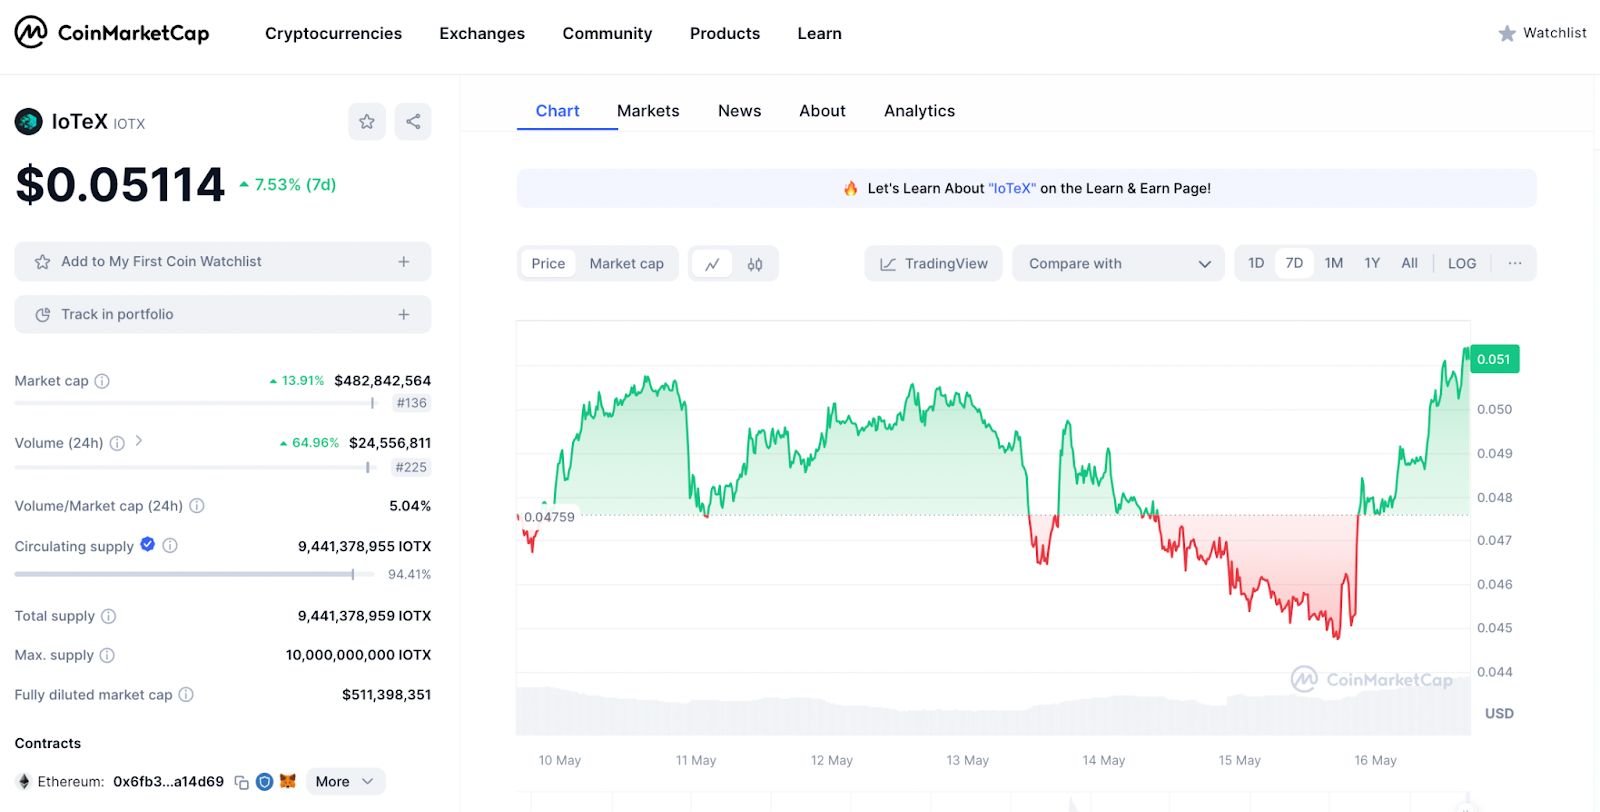Expand the More contracts dropdown
Image resolution: width=1600 pixels, height=812 pixels.
345,782
